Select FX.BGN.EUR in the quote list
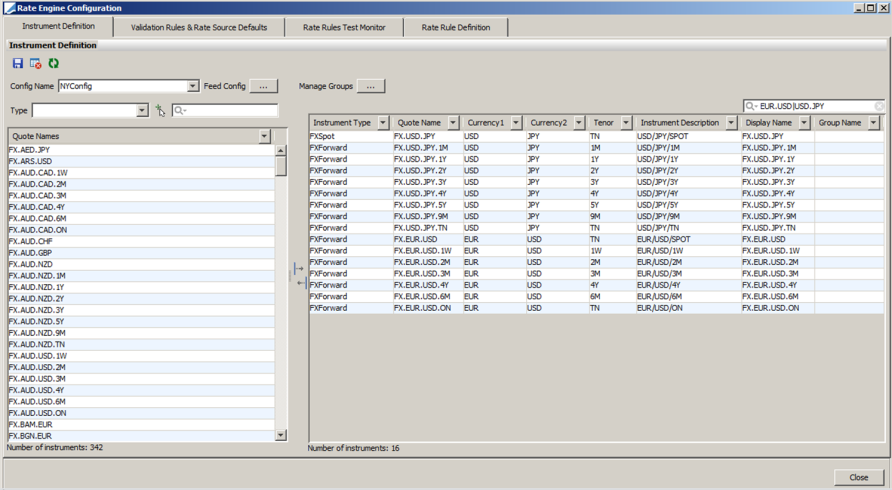 click(141, 436)
